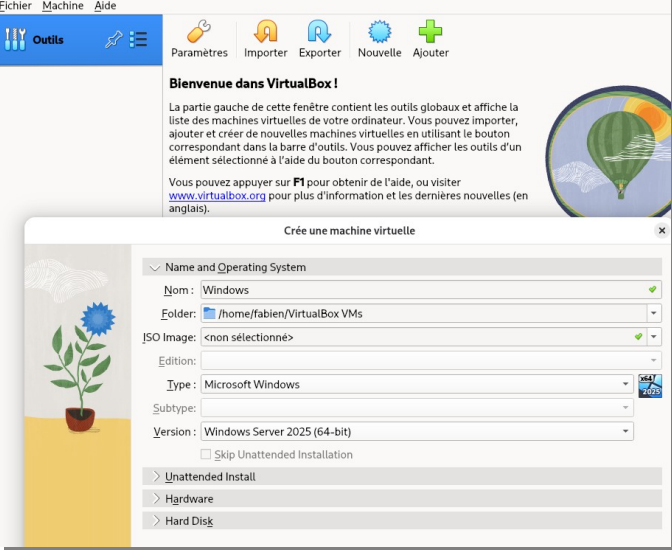Expand the Hardware section
672x550 pixels.
(x=189, y=499)
